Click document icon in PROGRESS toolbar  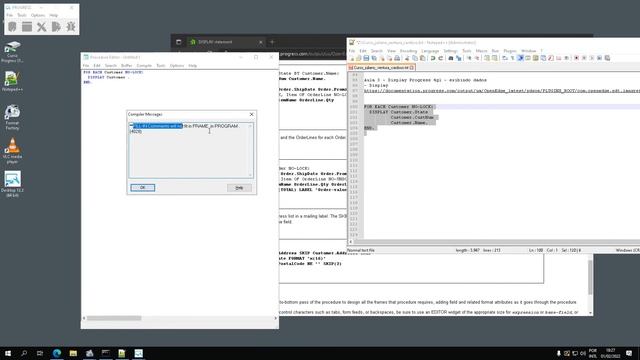[x=56, y=27]
